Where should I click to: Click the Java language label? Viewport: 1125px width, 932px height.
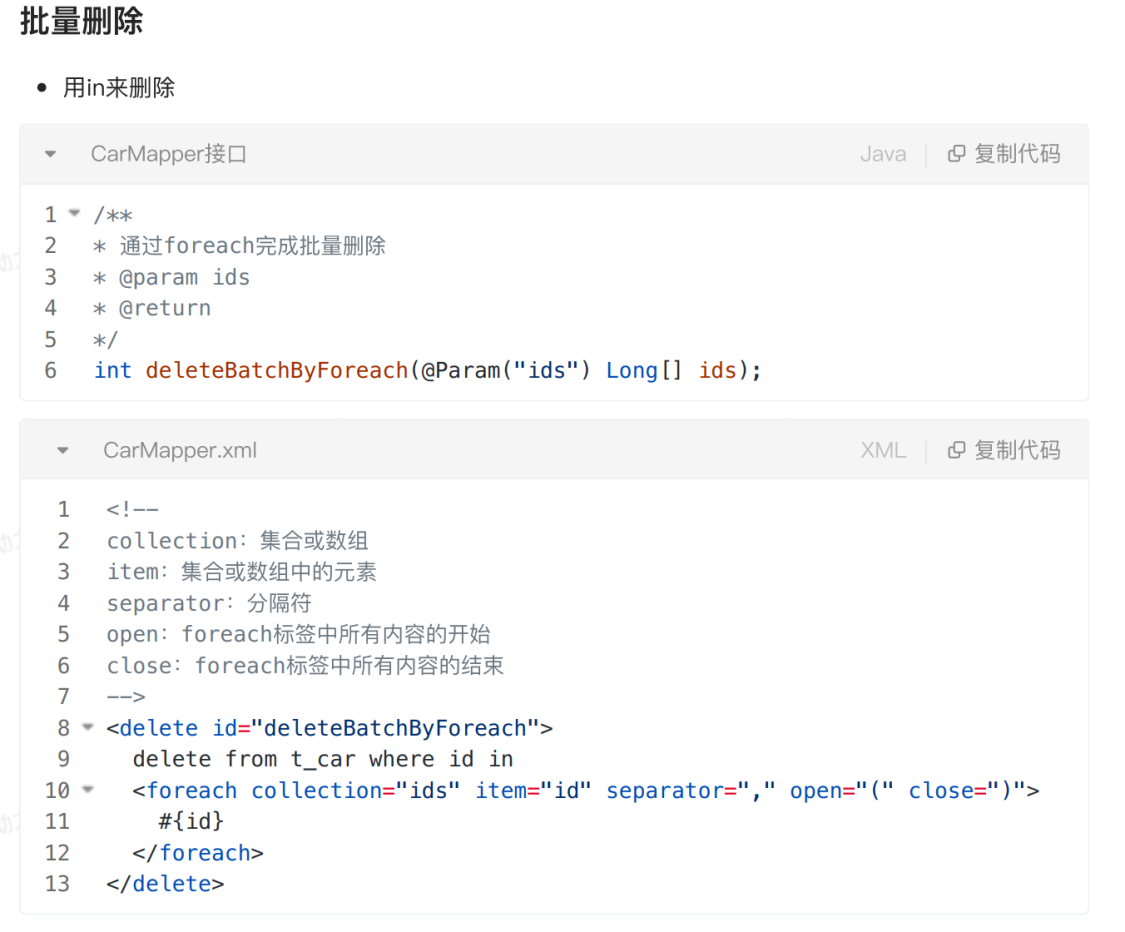pyautogui.click(x=883, y=154)
